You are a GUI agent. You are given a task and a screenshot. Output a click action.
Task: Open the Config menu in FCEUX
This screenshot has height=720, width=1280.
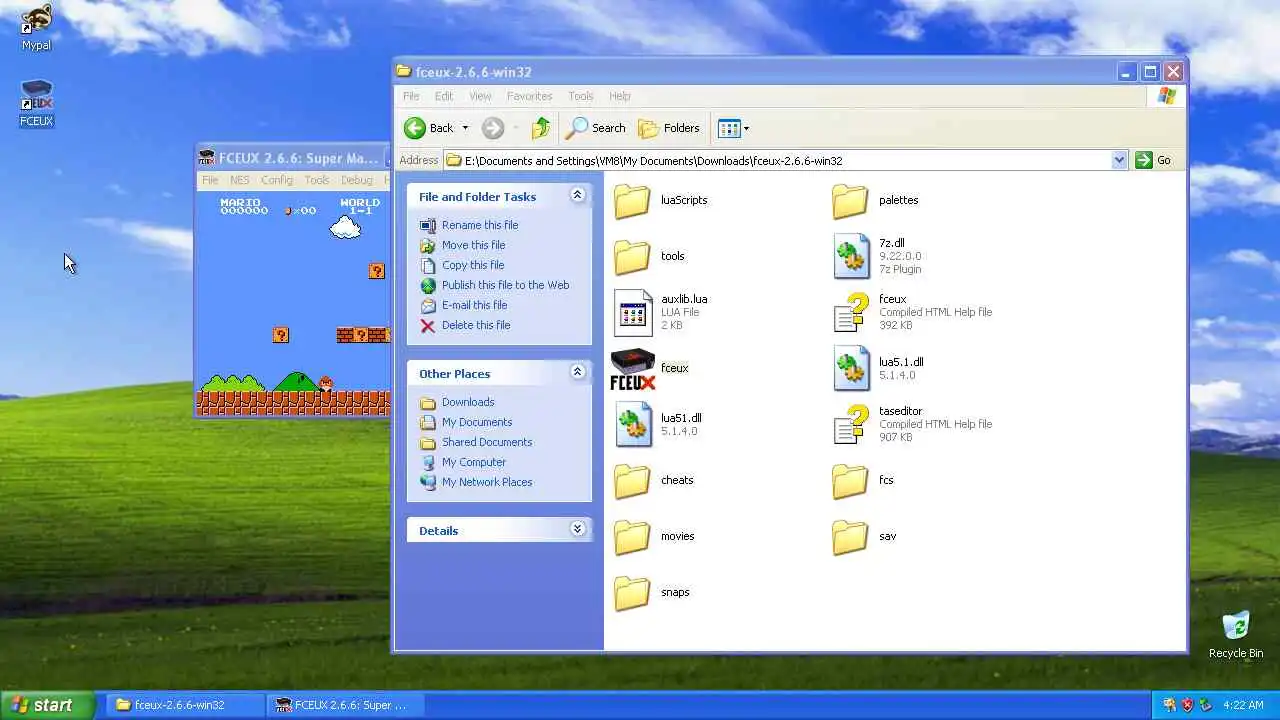click(277, 180)
